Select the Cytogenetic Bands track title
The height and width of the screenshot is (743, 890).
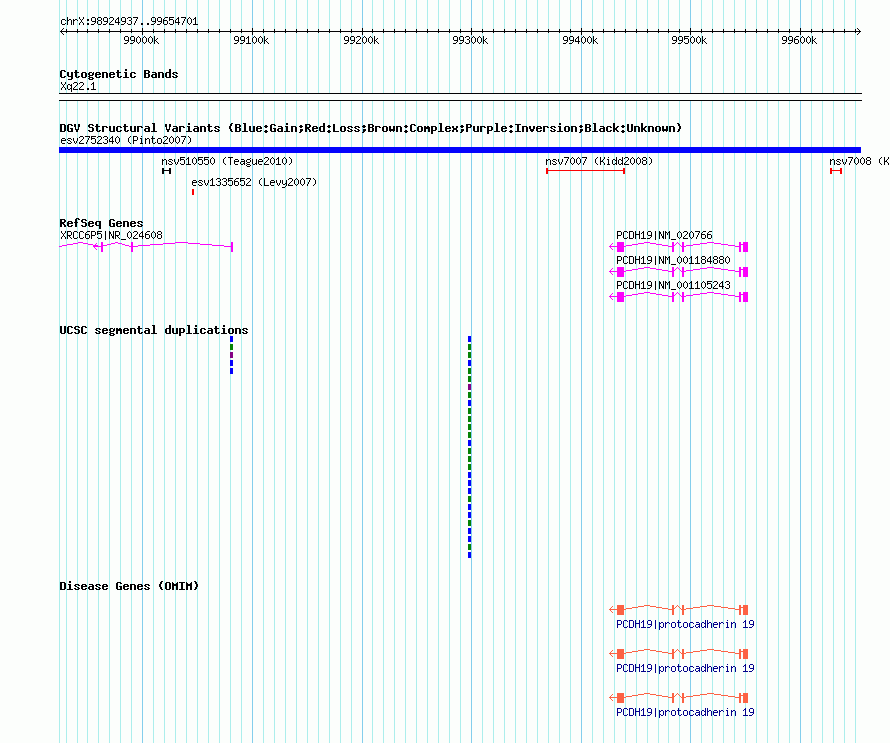click(119, 74)
